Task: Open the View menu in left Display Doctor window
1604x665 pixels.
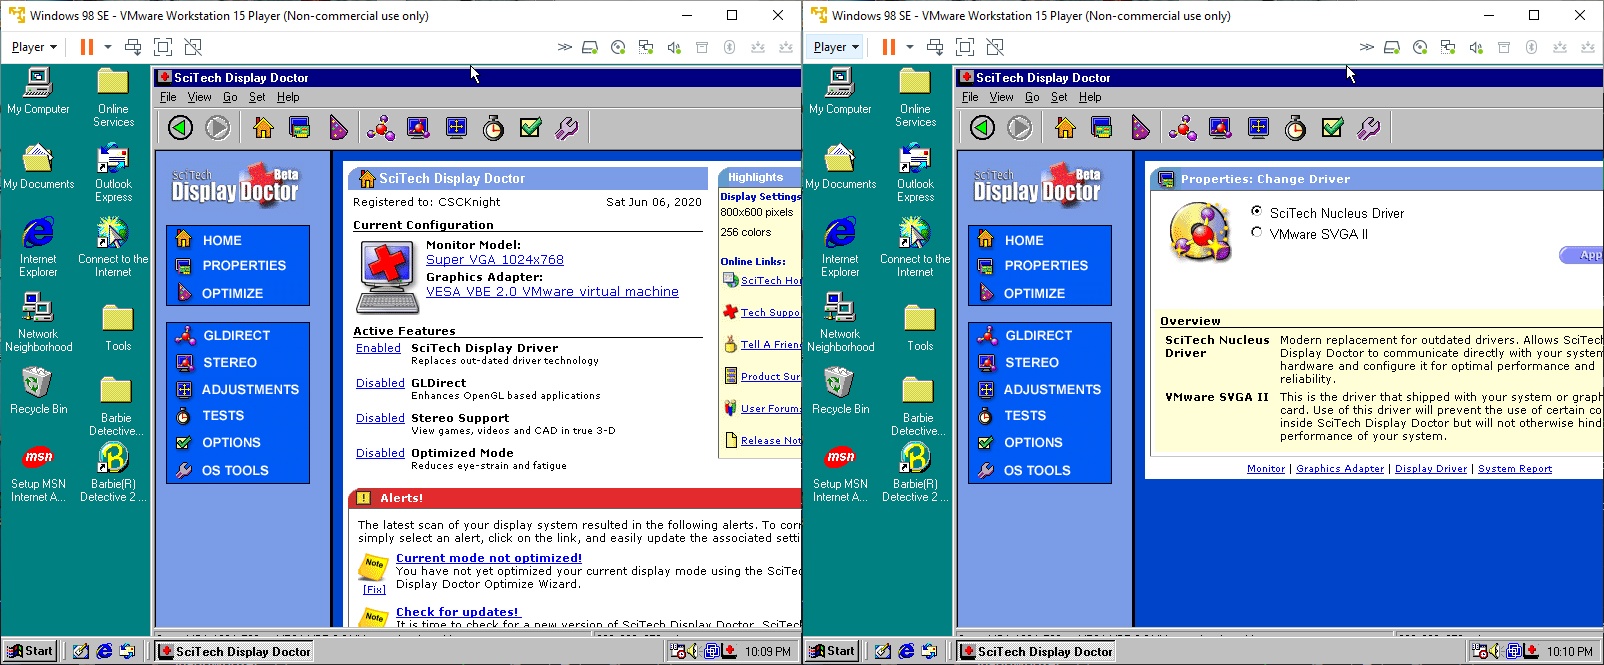Action: pos(199,97)
